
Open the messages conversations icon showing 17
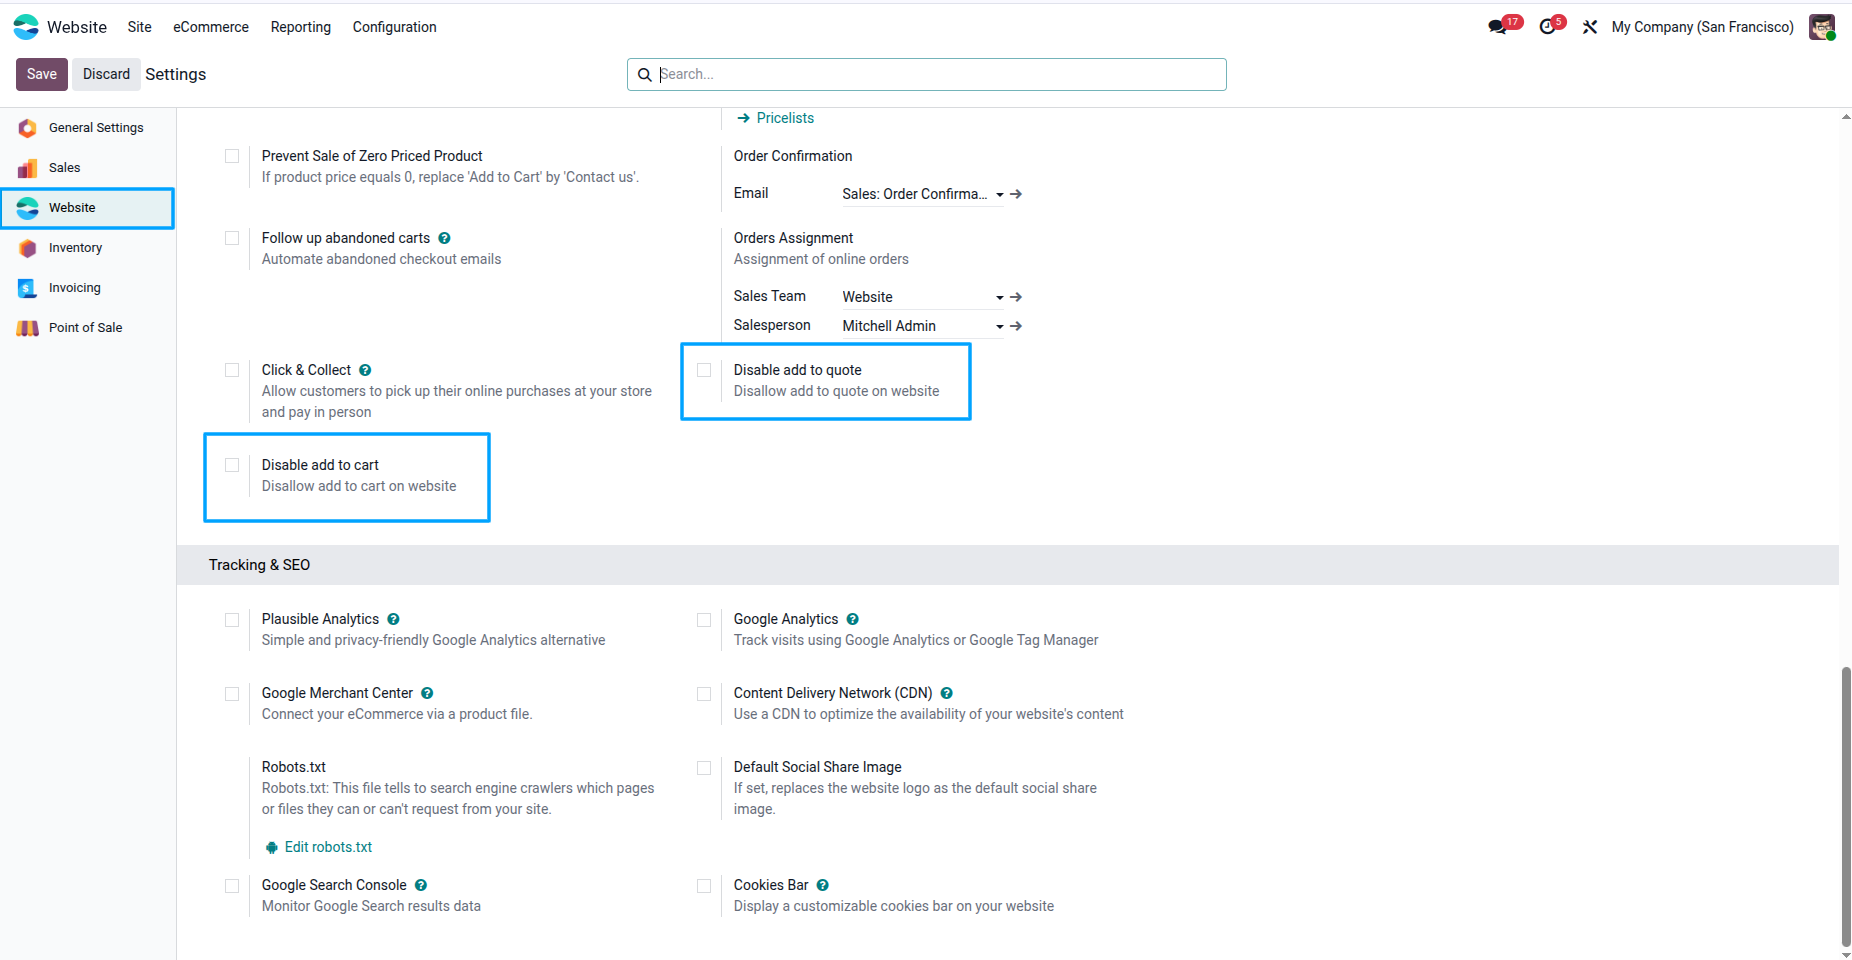pyautogui.click(x=1497, y=27)
